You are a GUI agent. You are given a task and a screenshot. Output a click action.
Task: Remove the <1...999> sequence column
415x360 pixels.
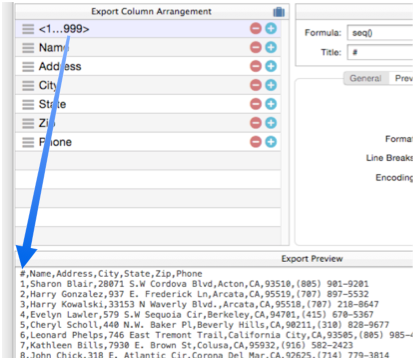[x=256, y=29]
